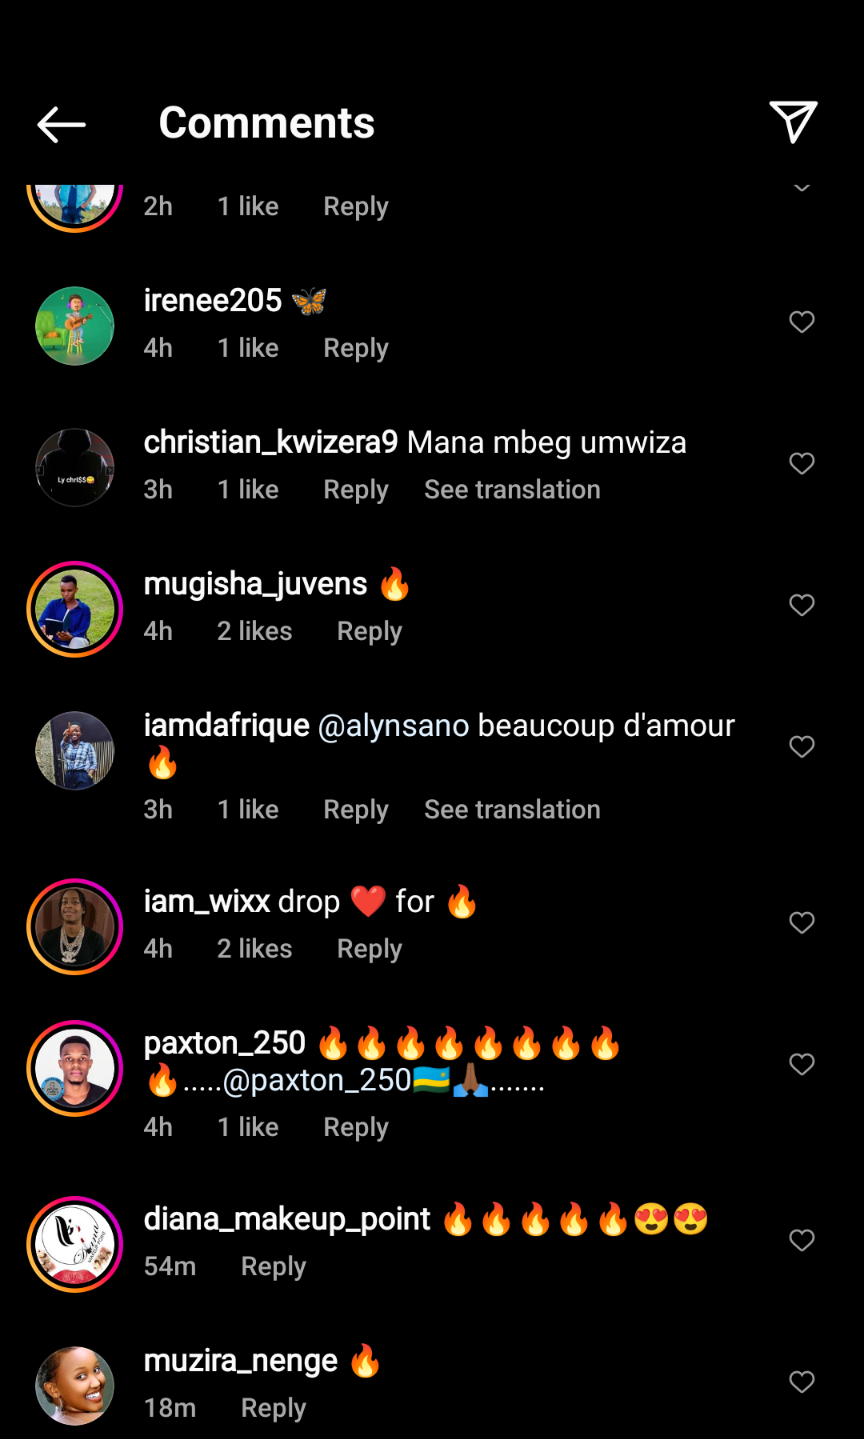The height and width of the screenshot is (1439, 864).
Task: Like muzira_nenge's comment
Action: tap(802, 1382)
